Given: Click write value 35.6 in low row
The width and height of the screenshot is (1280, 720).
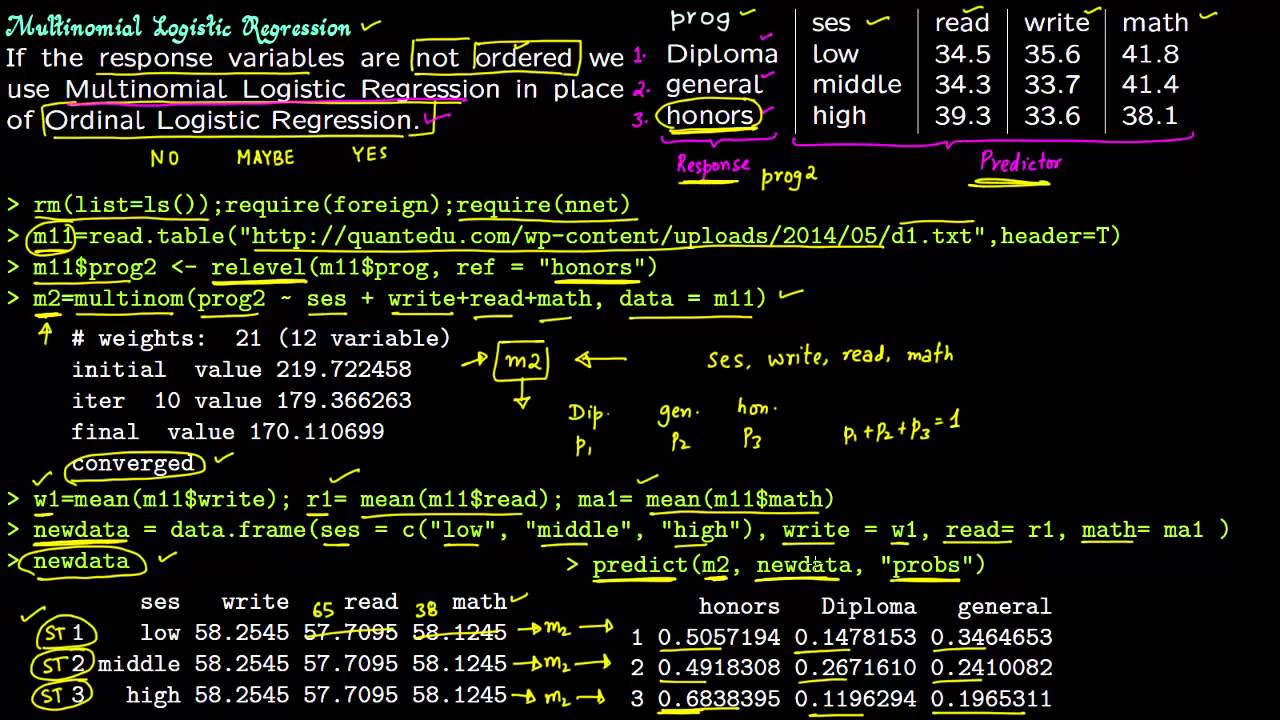Looking at the screenshot, I should [1052, 54].
